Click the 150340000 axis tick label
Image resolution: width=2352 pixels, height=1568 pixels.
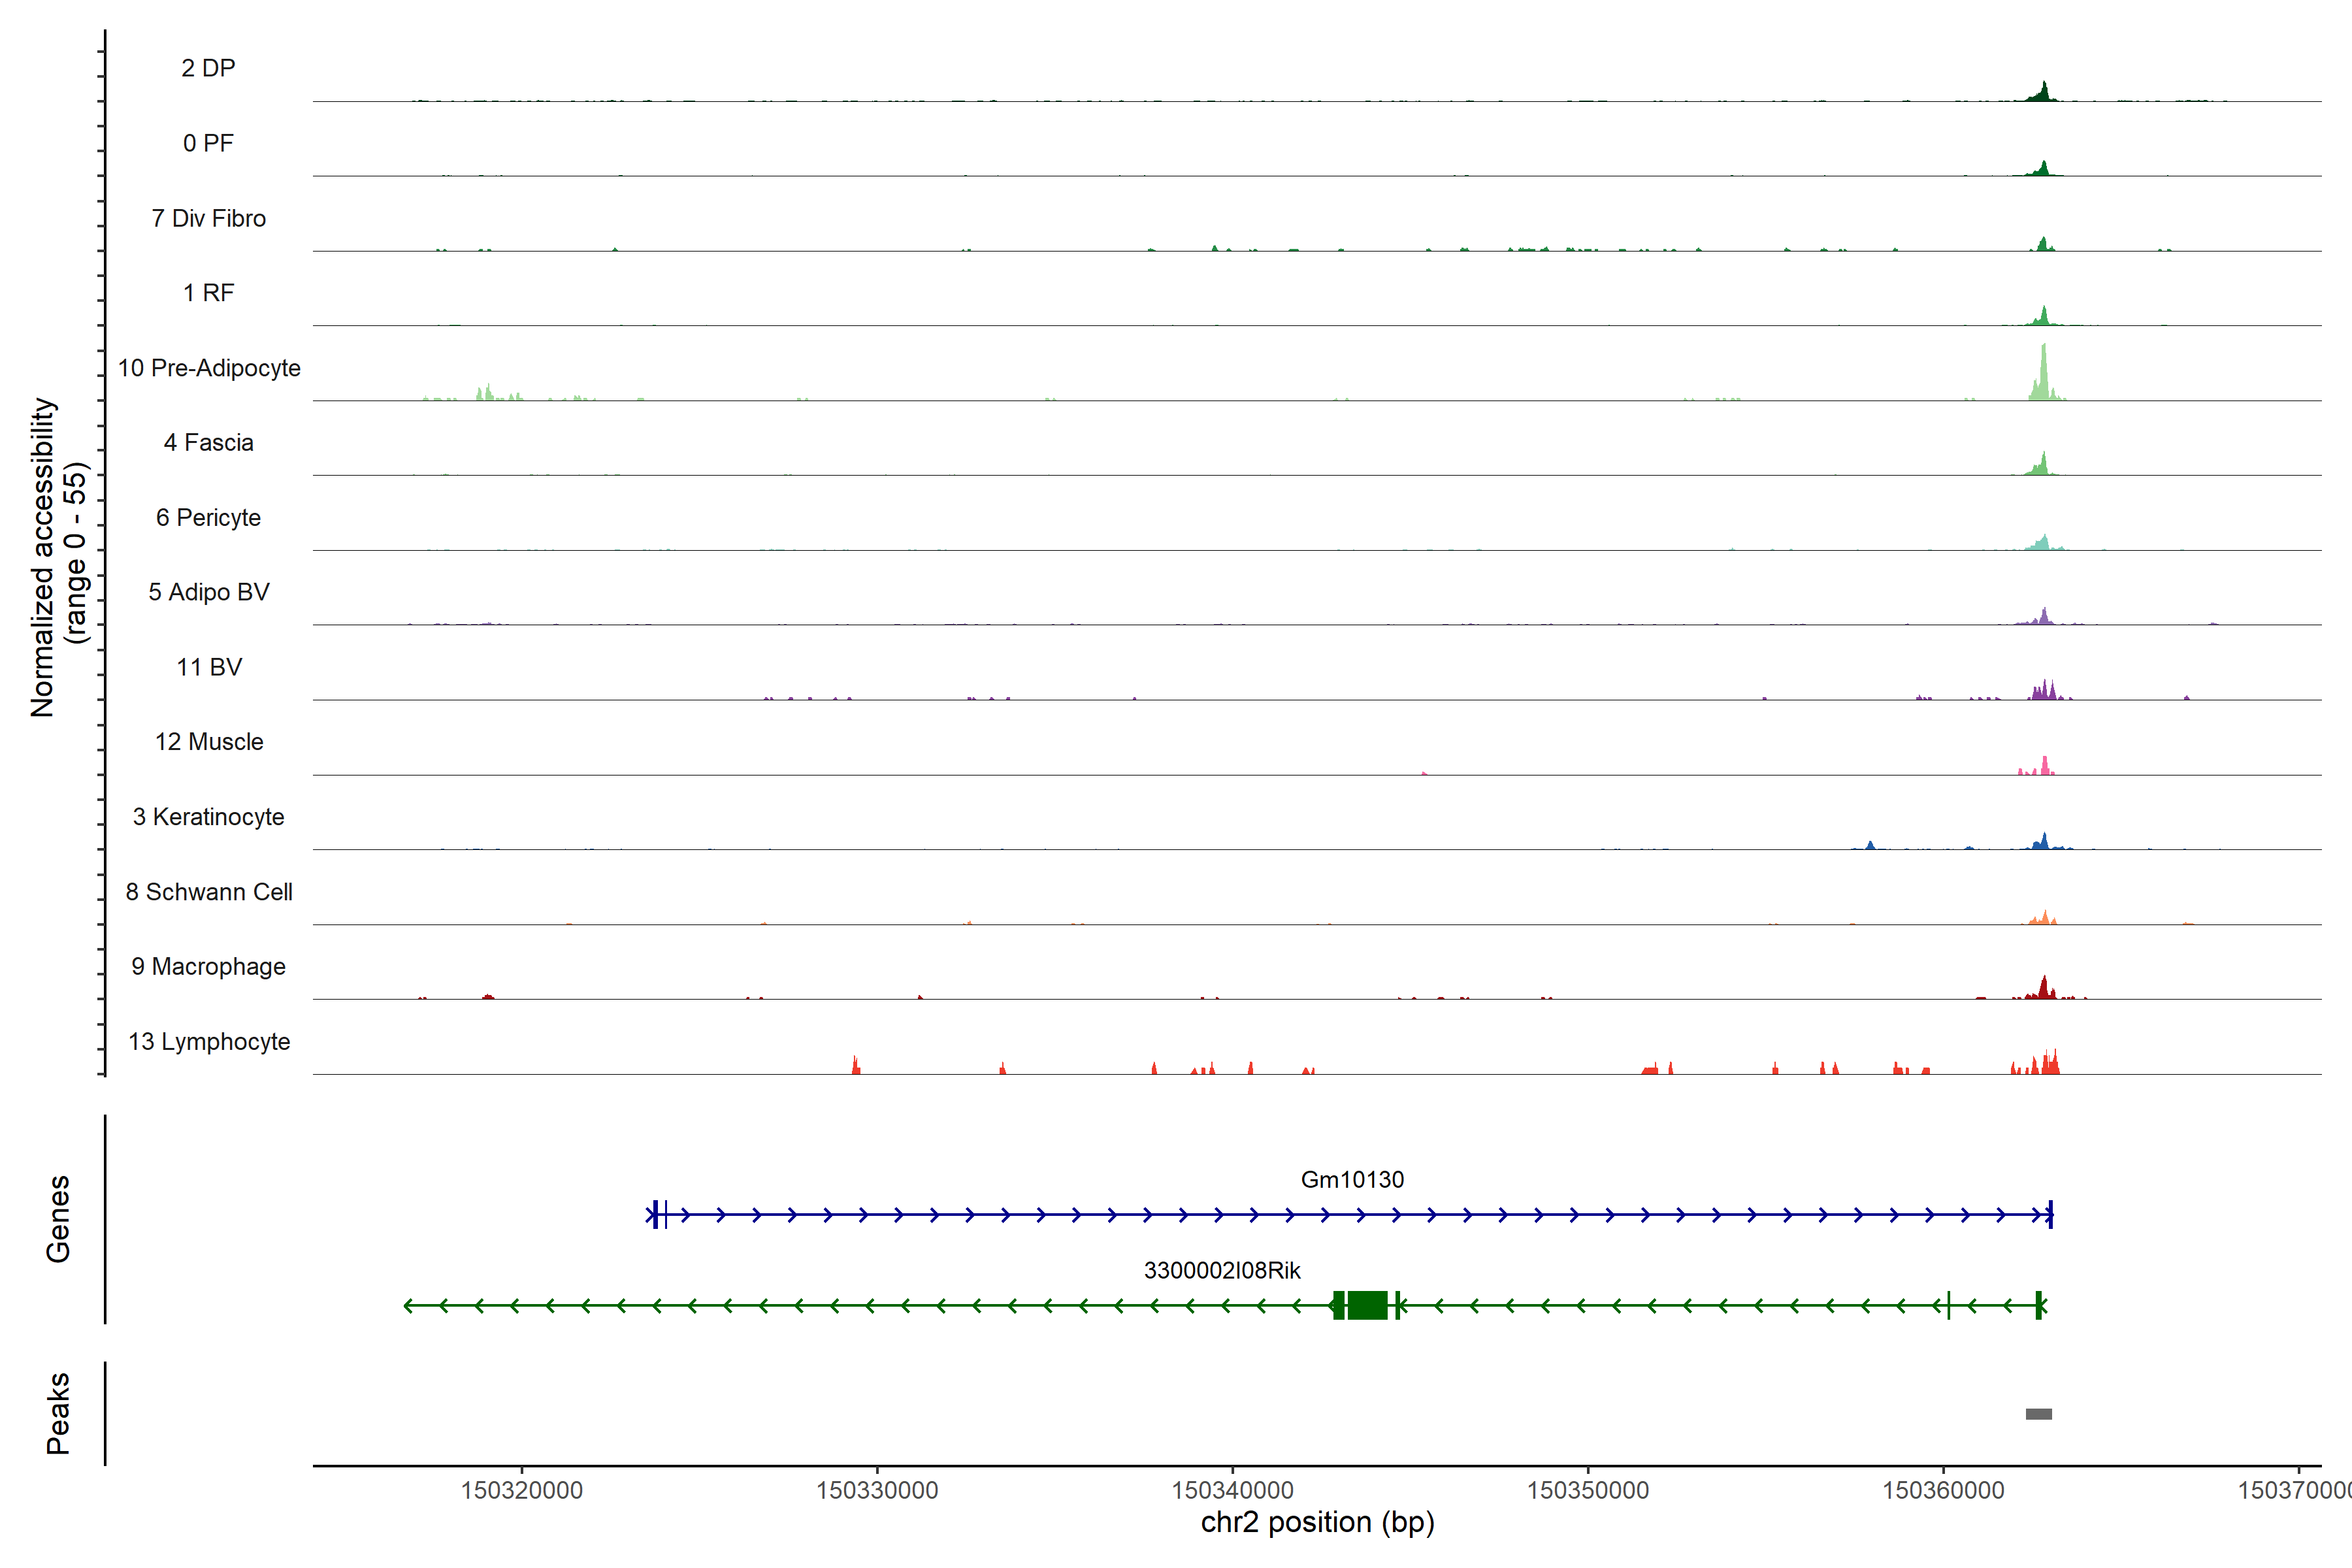(x=1232, y=1490)
